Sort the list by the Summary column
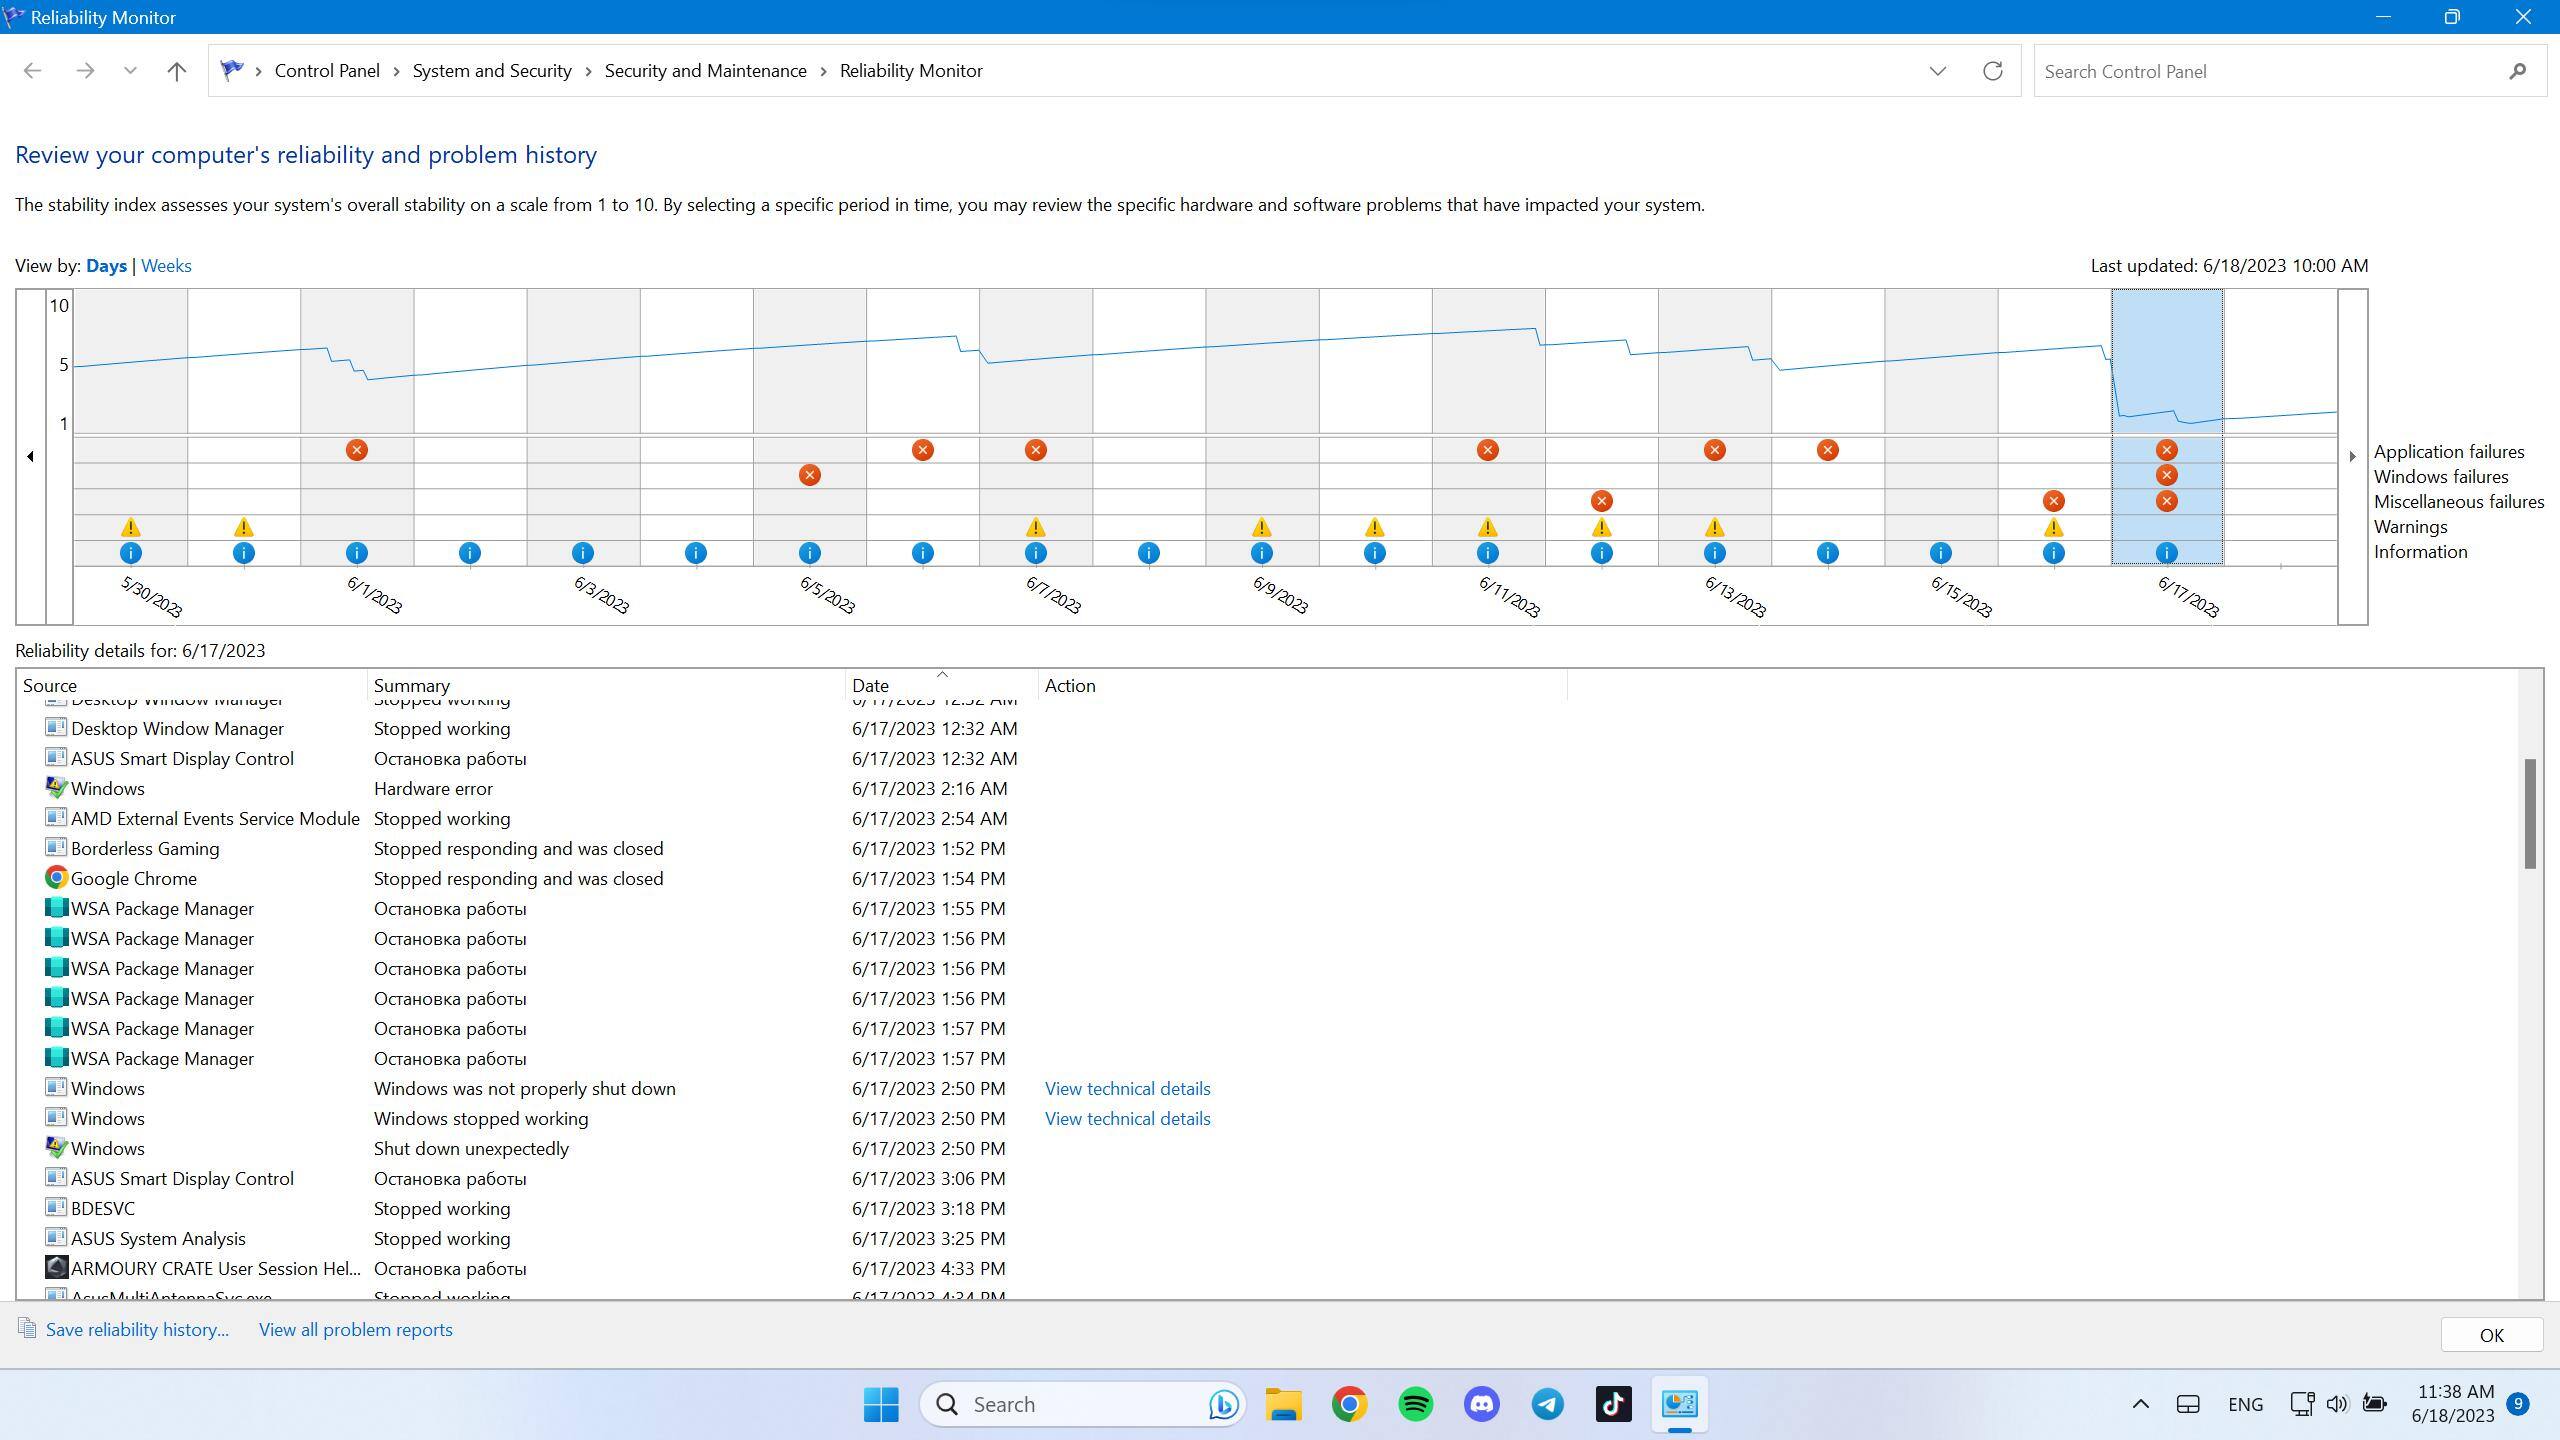The height and width of the screenshot is (1440, 2560). point(411,686)
